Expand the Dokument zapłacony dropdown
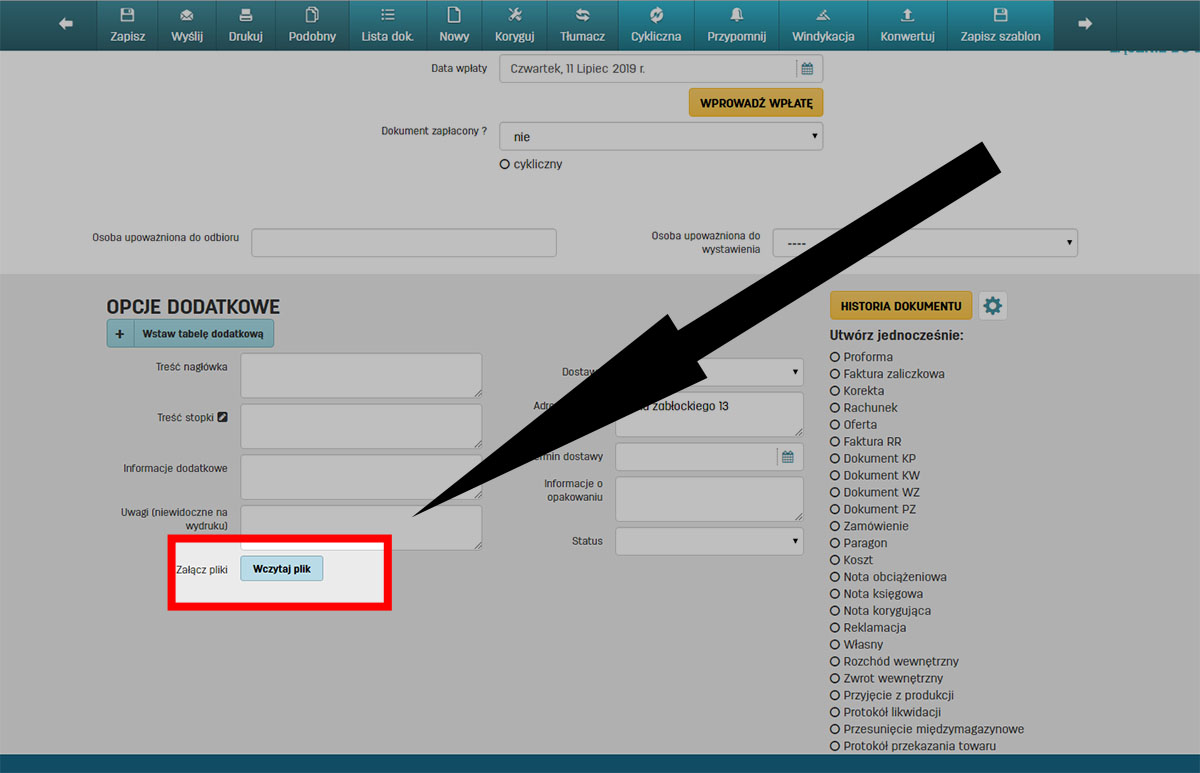The image size is (1200, 773). (x=660, y=136)
